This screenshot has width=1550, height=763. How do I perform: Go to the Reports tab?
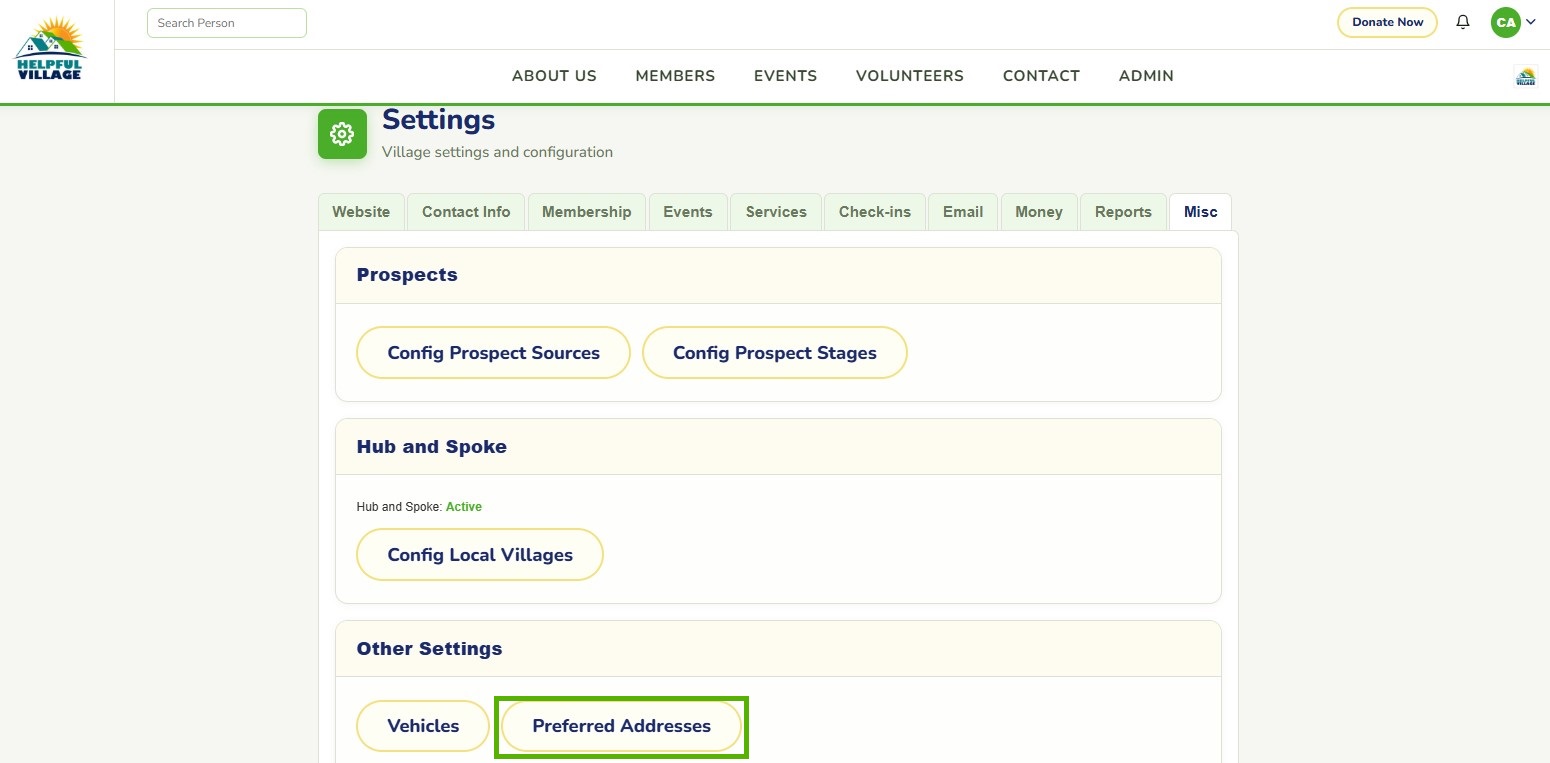tap(1123, 212)
